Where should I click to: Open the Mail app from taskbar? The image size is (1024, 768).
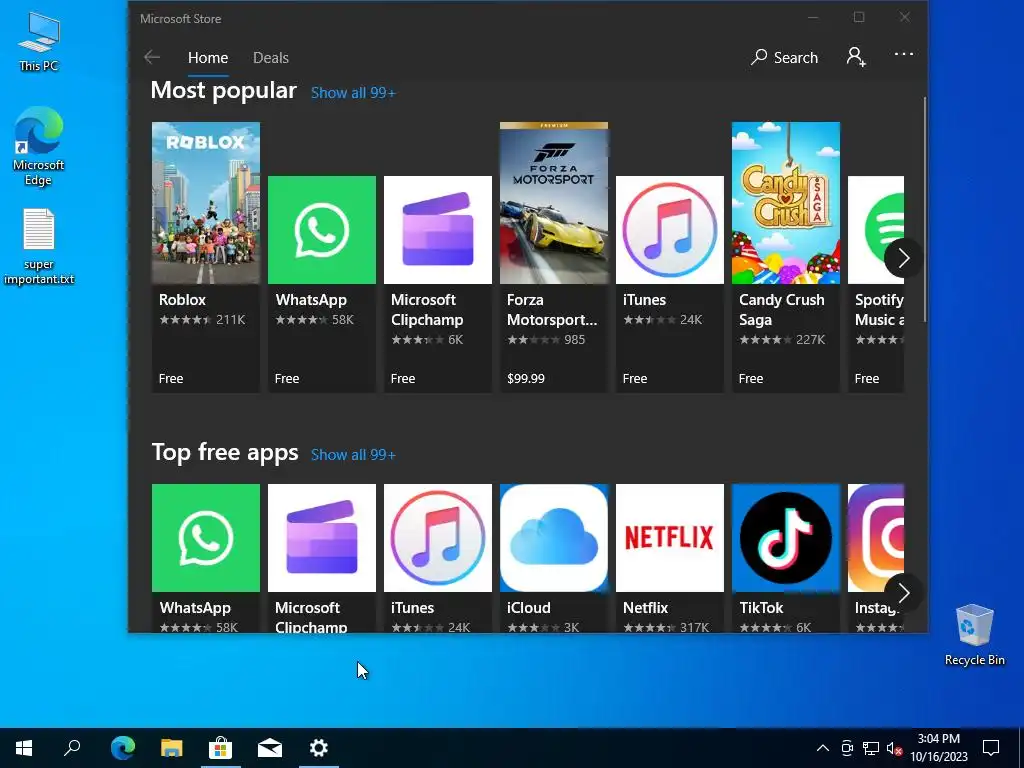pyautogui.click(x=270, y=748)
